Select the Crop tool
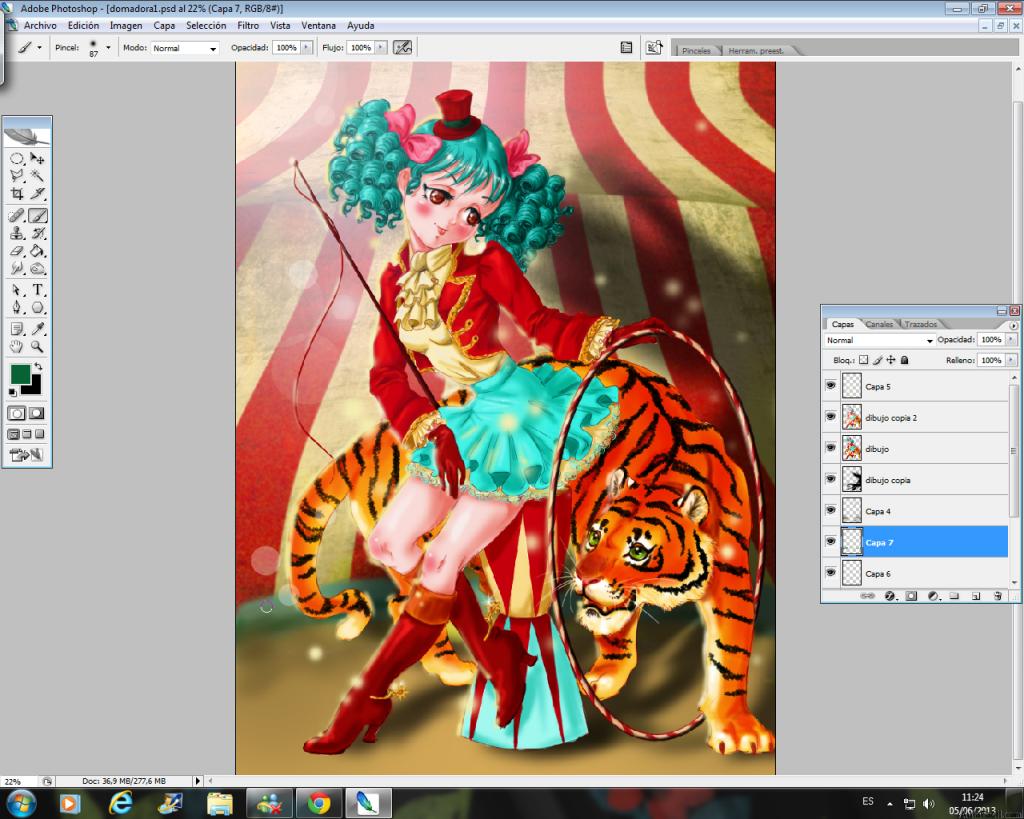This screenshot has width=1024, height=819. click(17, 193)
